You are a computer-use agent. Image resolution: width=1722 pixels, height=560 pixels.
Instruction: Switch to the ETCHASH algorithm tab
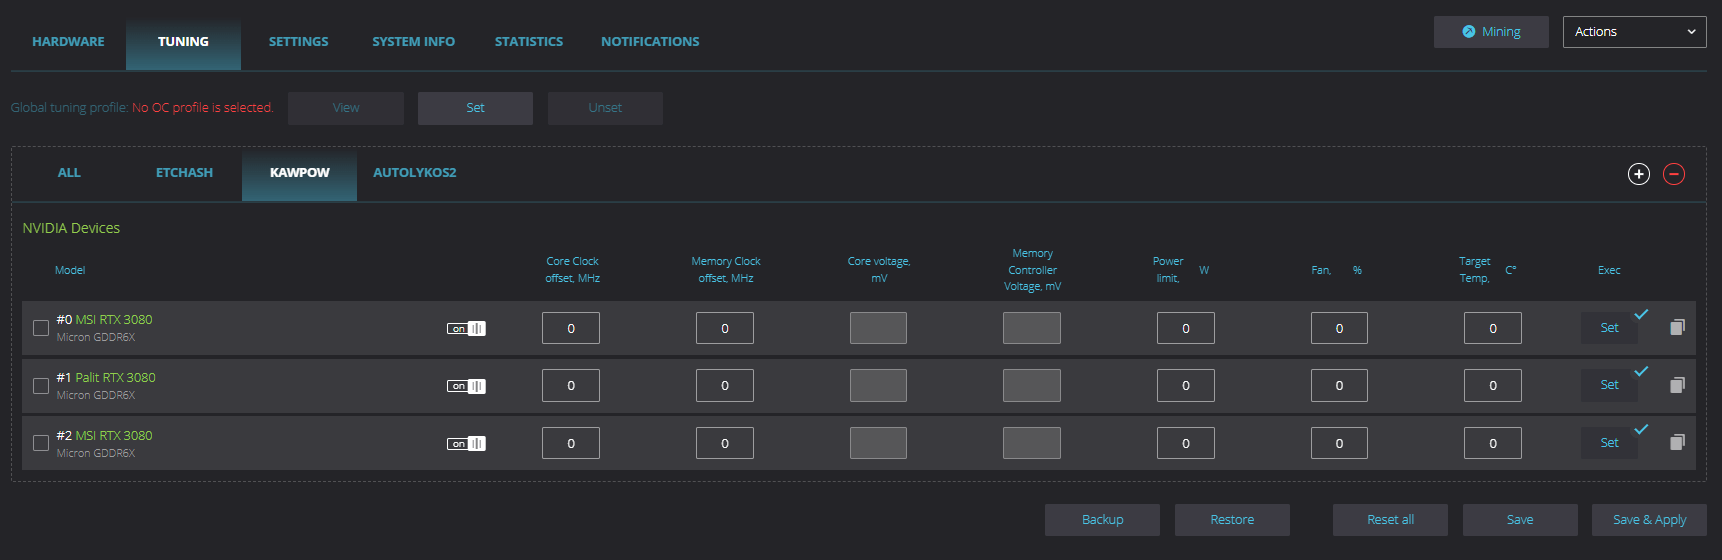(184, 173)
